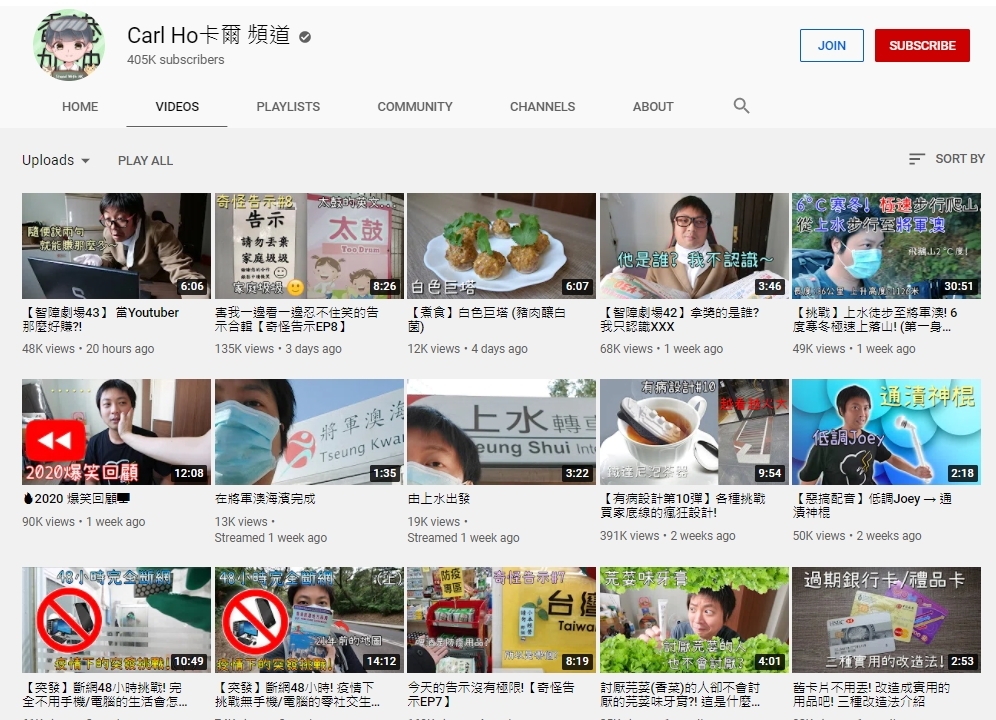Viewport: 996px width, 720px height.
Task: Click the Sort By filter icon
Action: click(x=917, y=159)
